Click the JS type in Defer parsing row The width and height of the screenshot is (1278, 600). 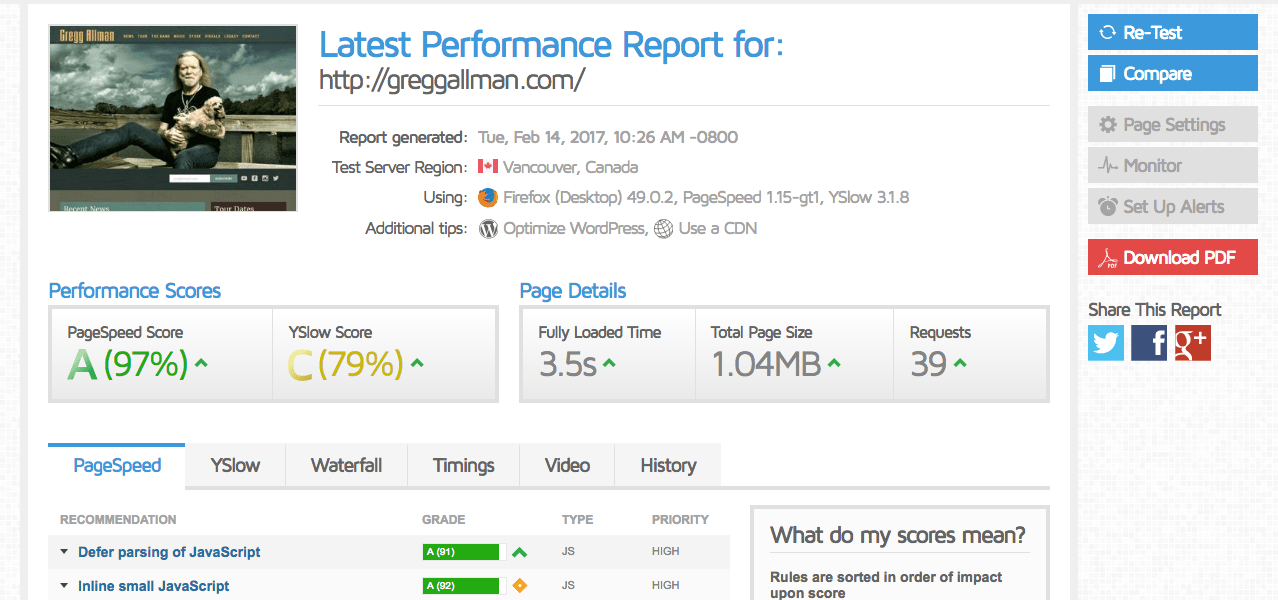click(x=570, y=552)
